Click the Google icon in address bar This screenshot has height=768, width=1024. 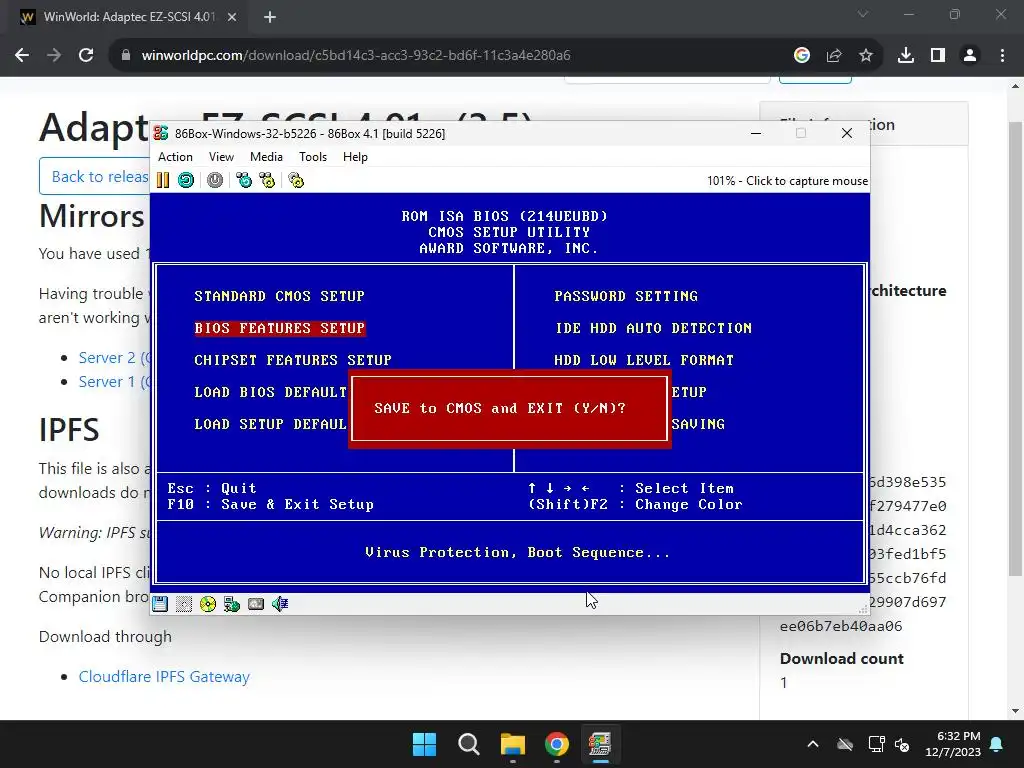tap(802, 56)
